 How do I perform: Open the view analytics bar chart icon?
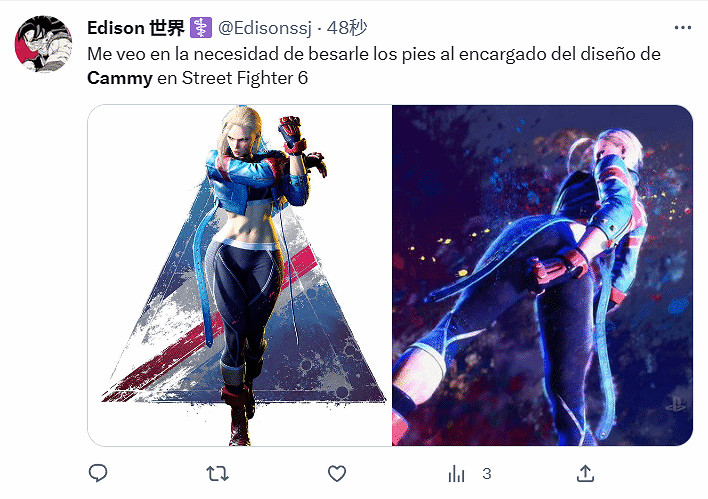pos(456,474)
